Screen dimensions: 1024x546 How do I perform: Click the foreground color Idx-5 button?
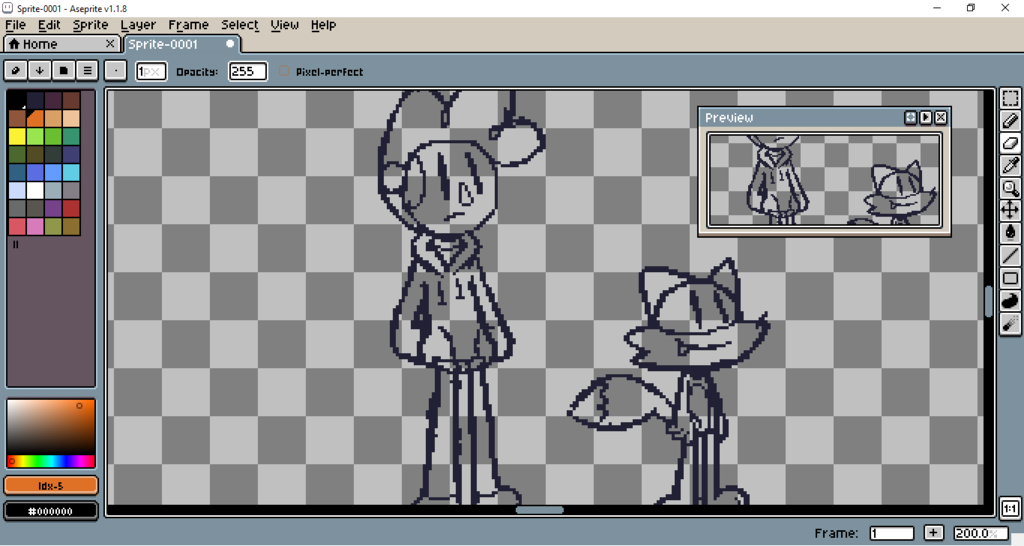[51, 485]
